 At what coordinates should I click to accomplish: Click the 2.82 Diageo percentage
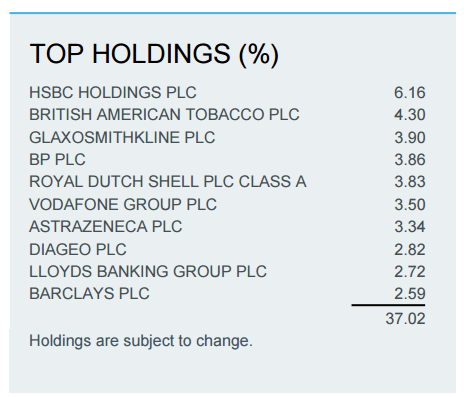[x=410, y=249]
